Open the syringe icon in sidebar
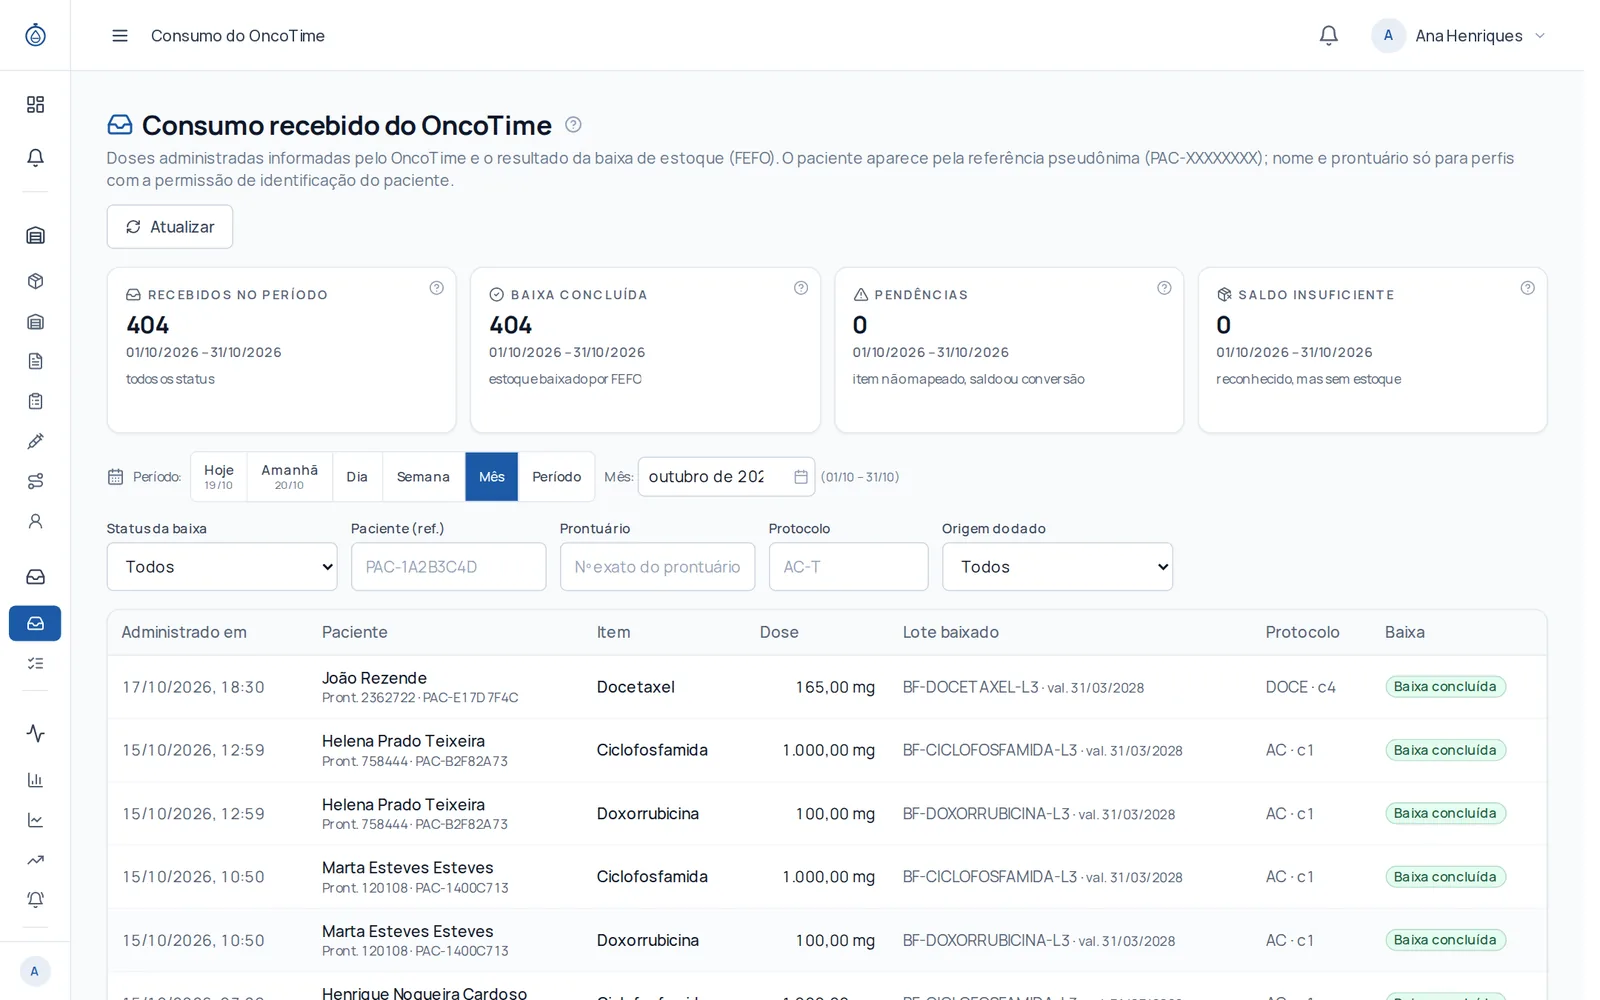The width and height of the screenshot is (1600, 1000). (35, 441)
